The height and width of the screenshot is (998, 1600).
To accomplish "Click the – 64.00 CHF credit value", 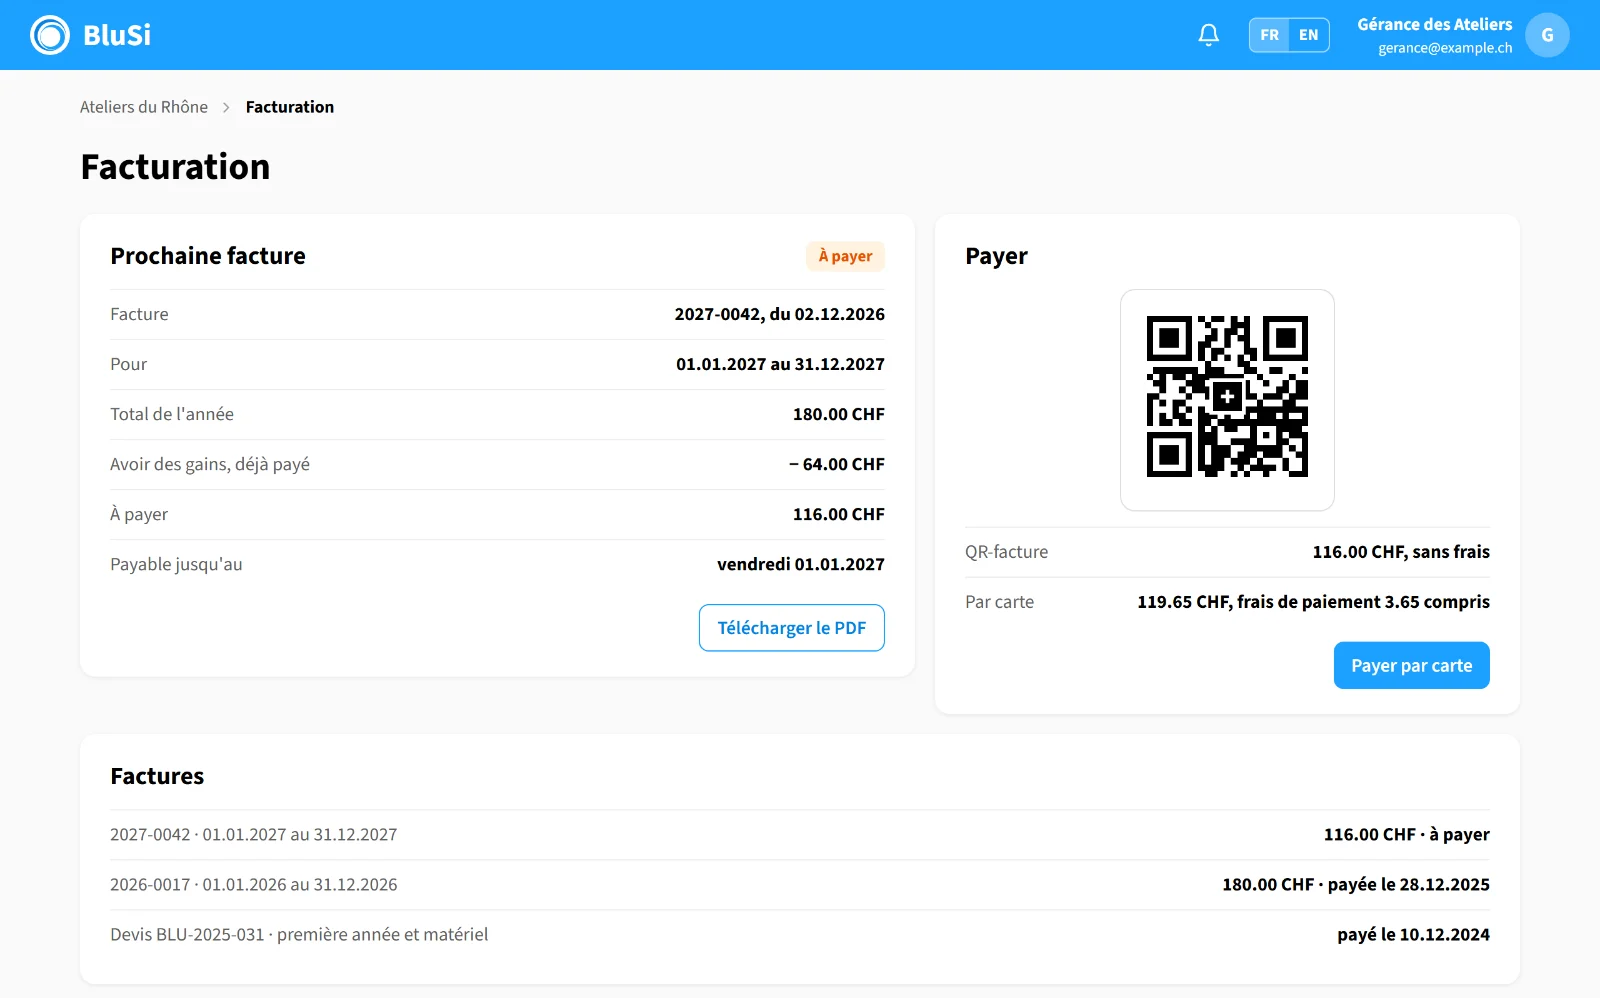I will pyautogui.click(x=837, y=464).
